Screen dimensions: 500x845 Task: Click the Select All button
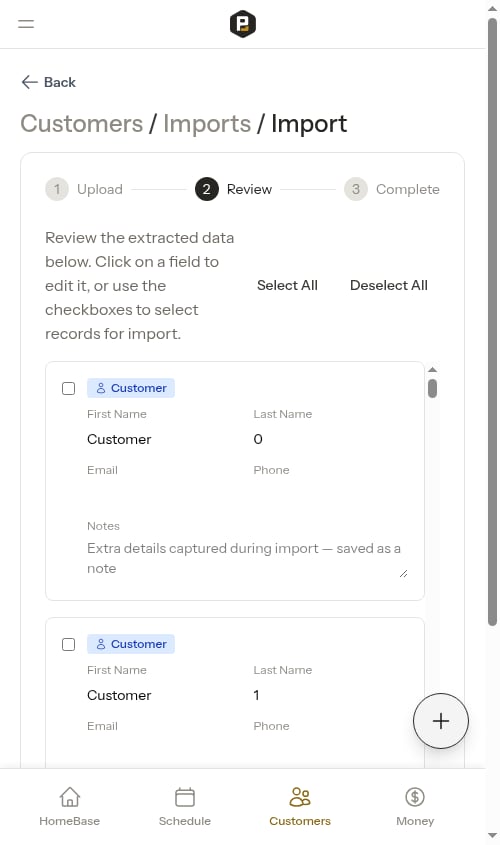point(287,285)
